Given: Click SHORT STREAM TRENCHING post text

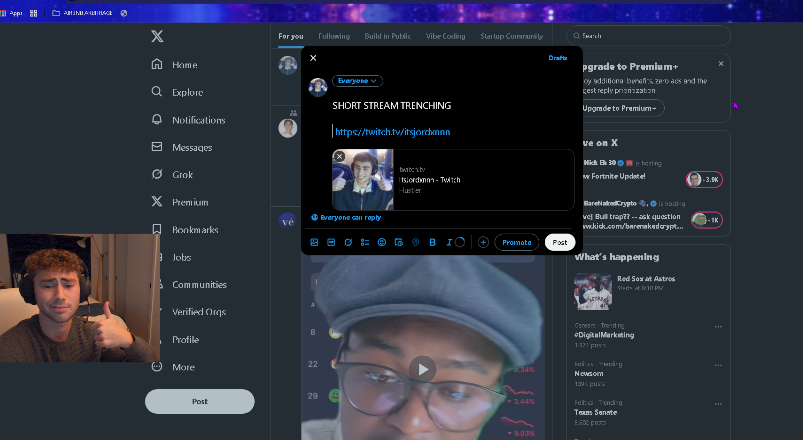Looking at the screenshot, I should (392, 106).
